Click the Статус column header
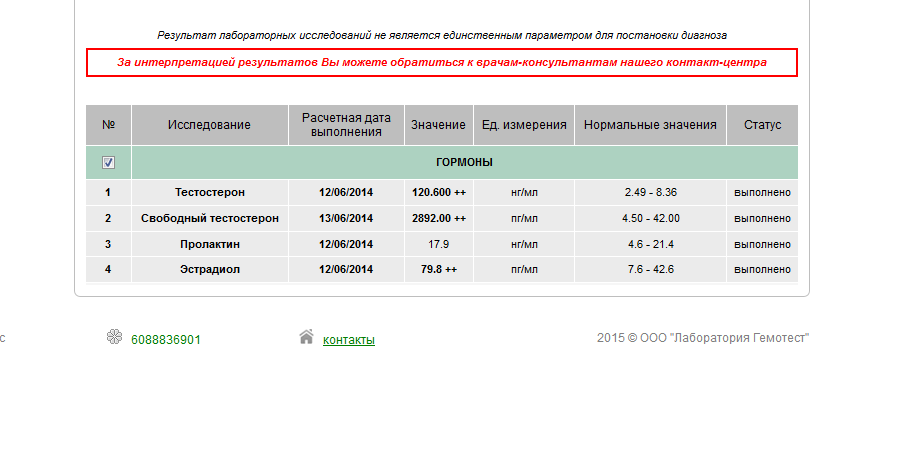The image size is (916, 460). pyautogui.click(x=762, y=125)
